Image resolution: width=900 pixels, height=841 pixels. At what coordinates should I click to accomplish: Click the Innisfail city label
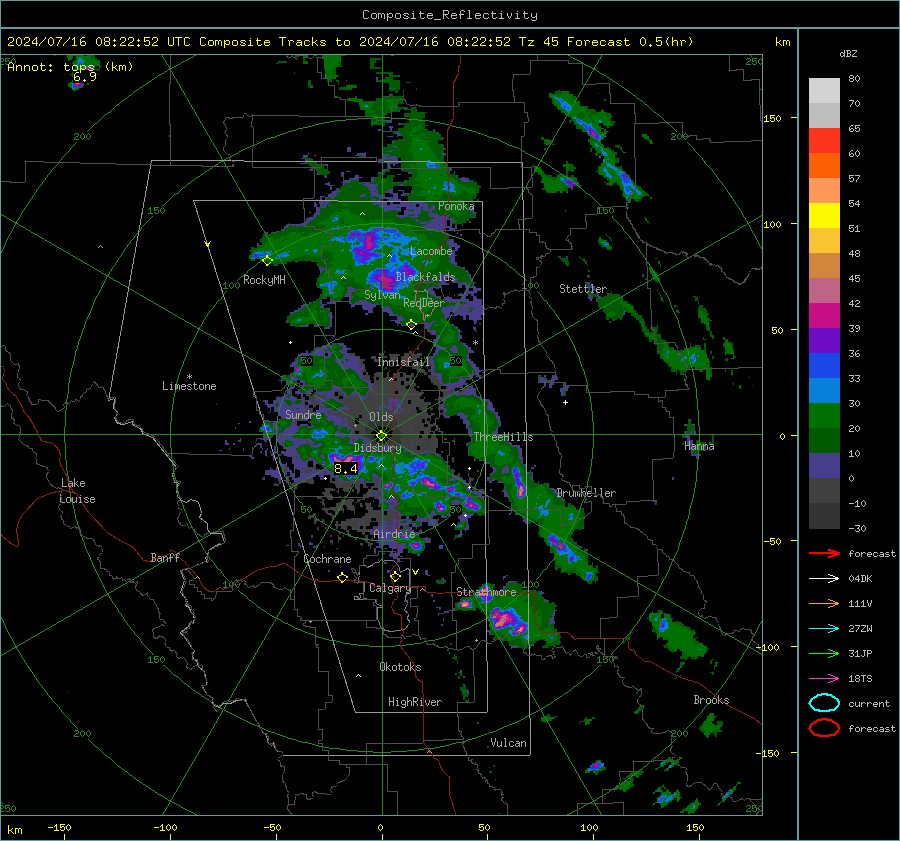403,362
